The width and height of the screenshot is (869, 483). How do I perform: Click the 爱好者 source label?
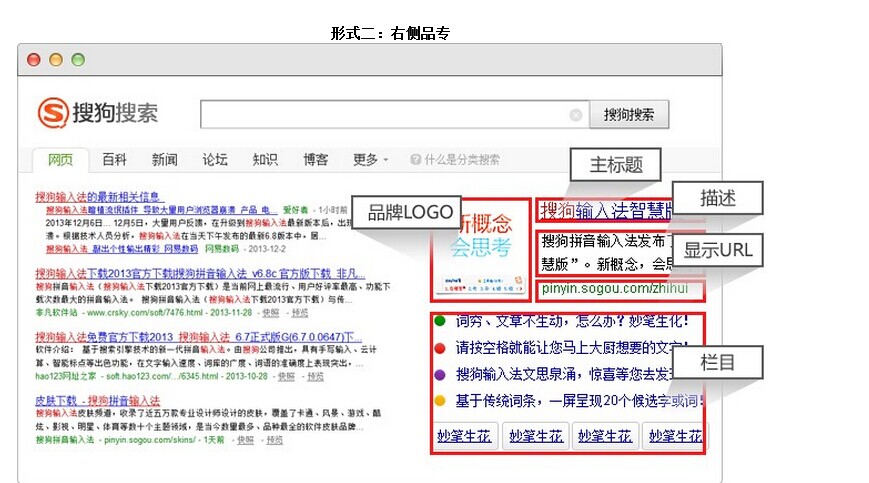point(295,210)
